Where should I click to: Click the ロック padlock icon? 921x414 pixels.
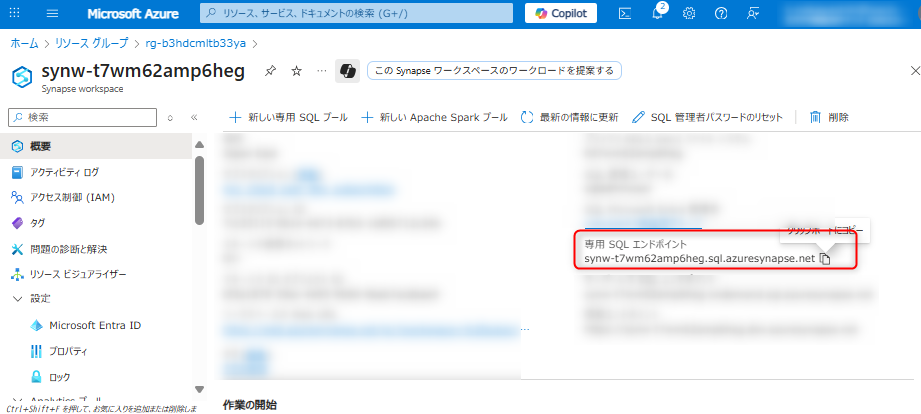coord(36,376)
